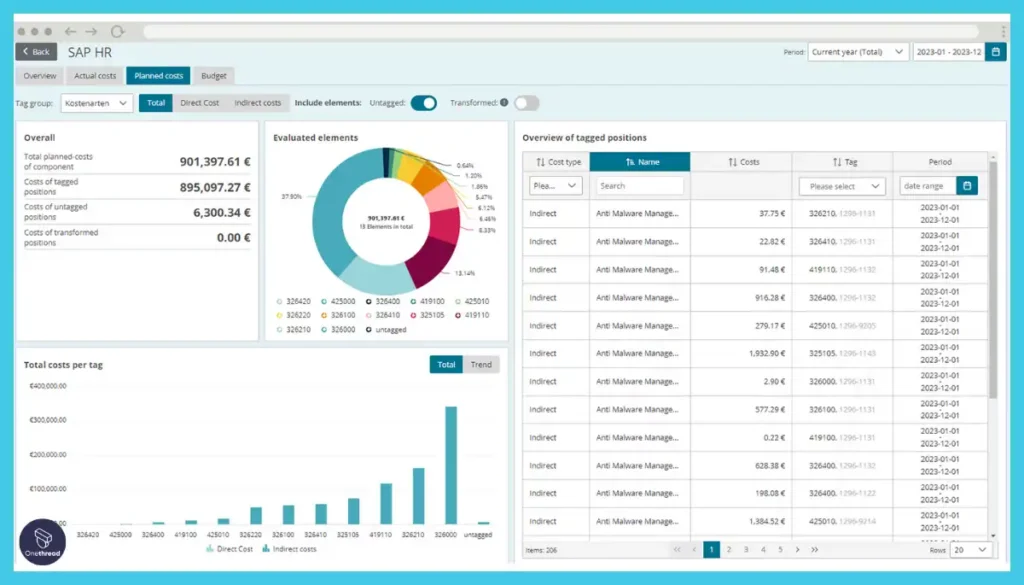The width and height of the screenshot is (1024, 585).
Task: Switch to the Overview tab
Action: (x=40, y=76)
